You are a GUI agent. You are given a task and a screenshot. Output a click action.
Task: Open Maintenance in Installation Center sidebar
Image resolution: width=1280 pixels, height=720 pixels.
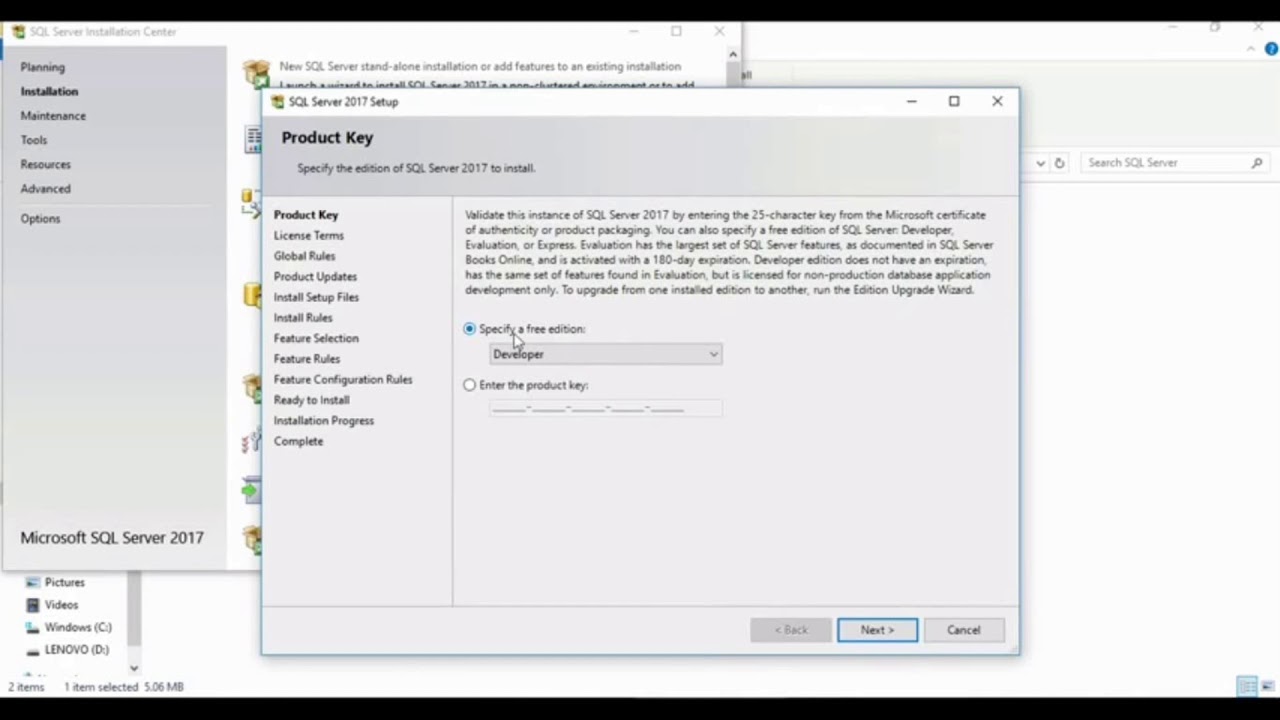pyautogui.click(x=53, y=116)
